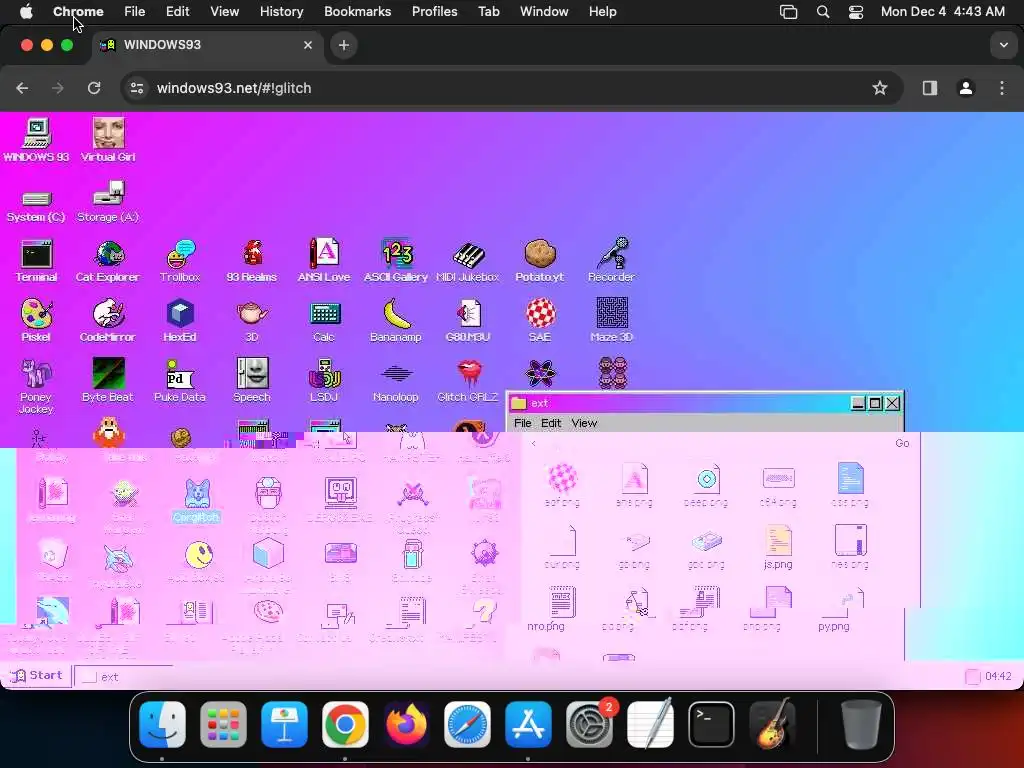Viewport: 1024px width, 768px height.
Task: Open the Byte Beat icon
Action: [108, 380]
